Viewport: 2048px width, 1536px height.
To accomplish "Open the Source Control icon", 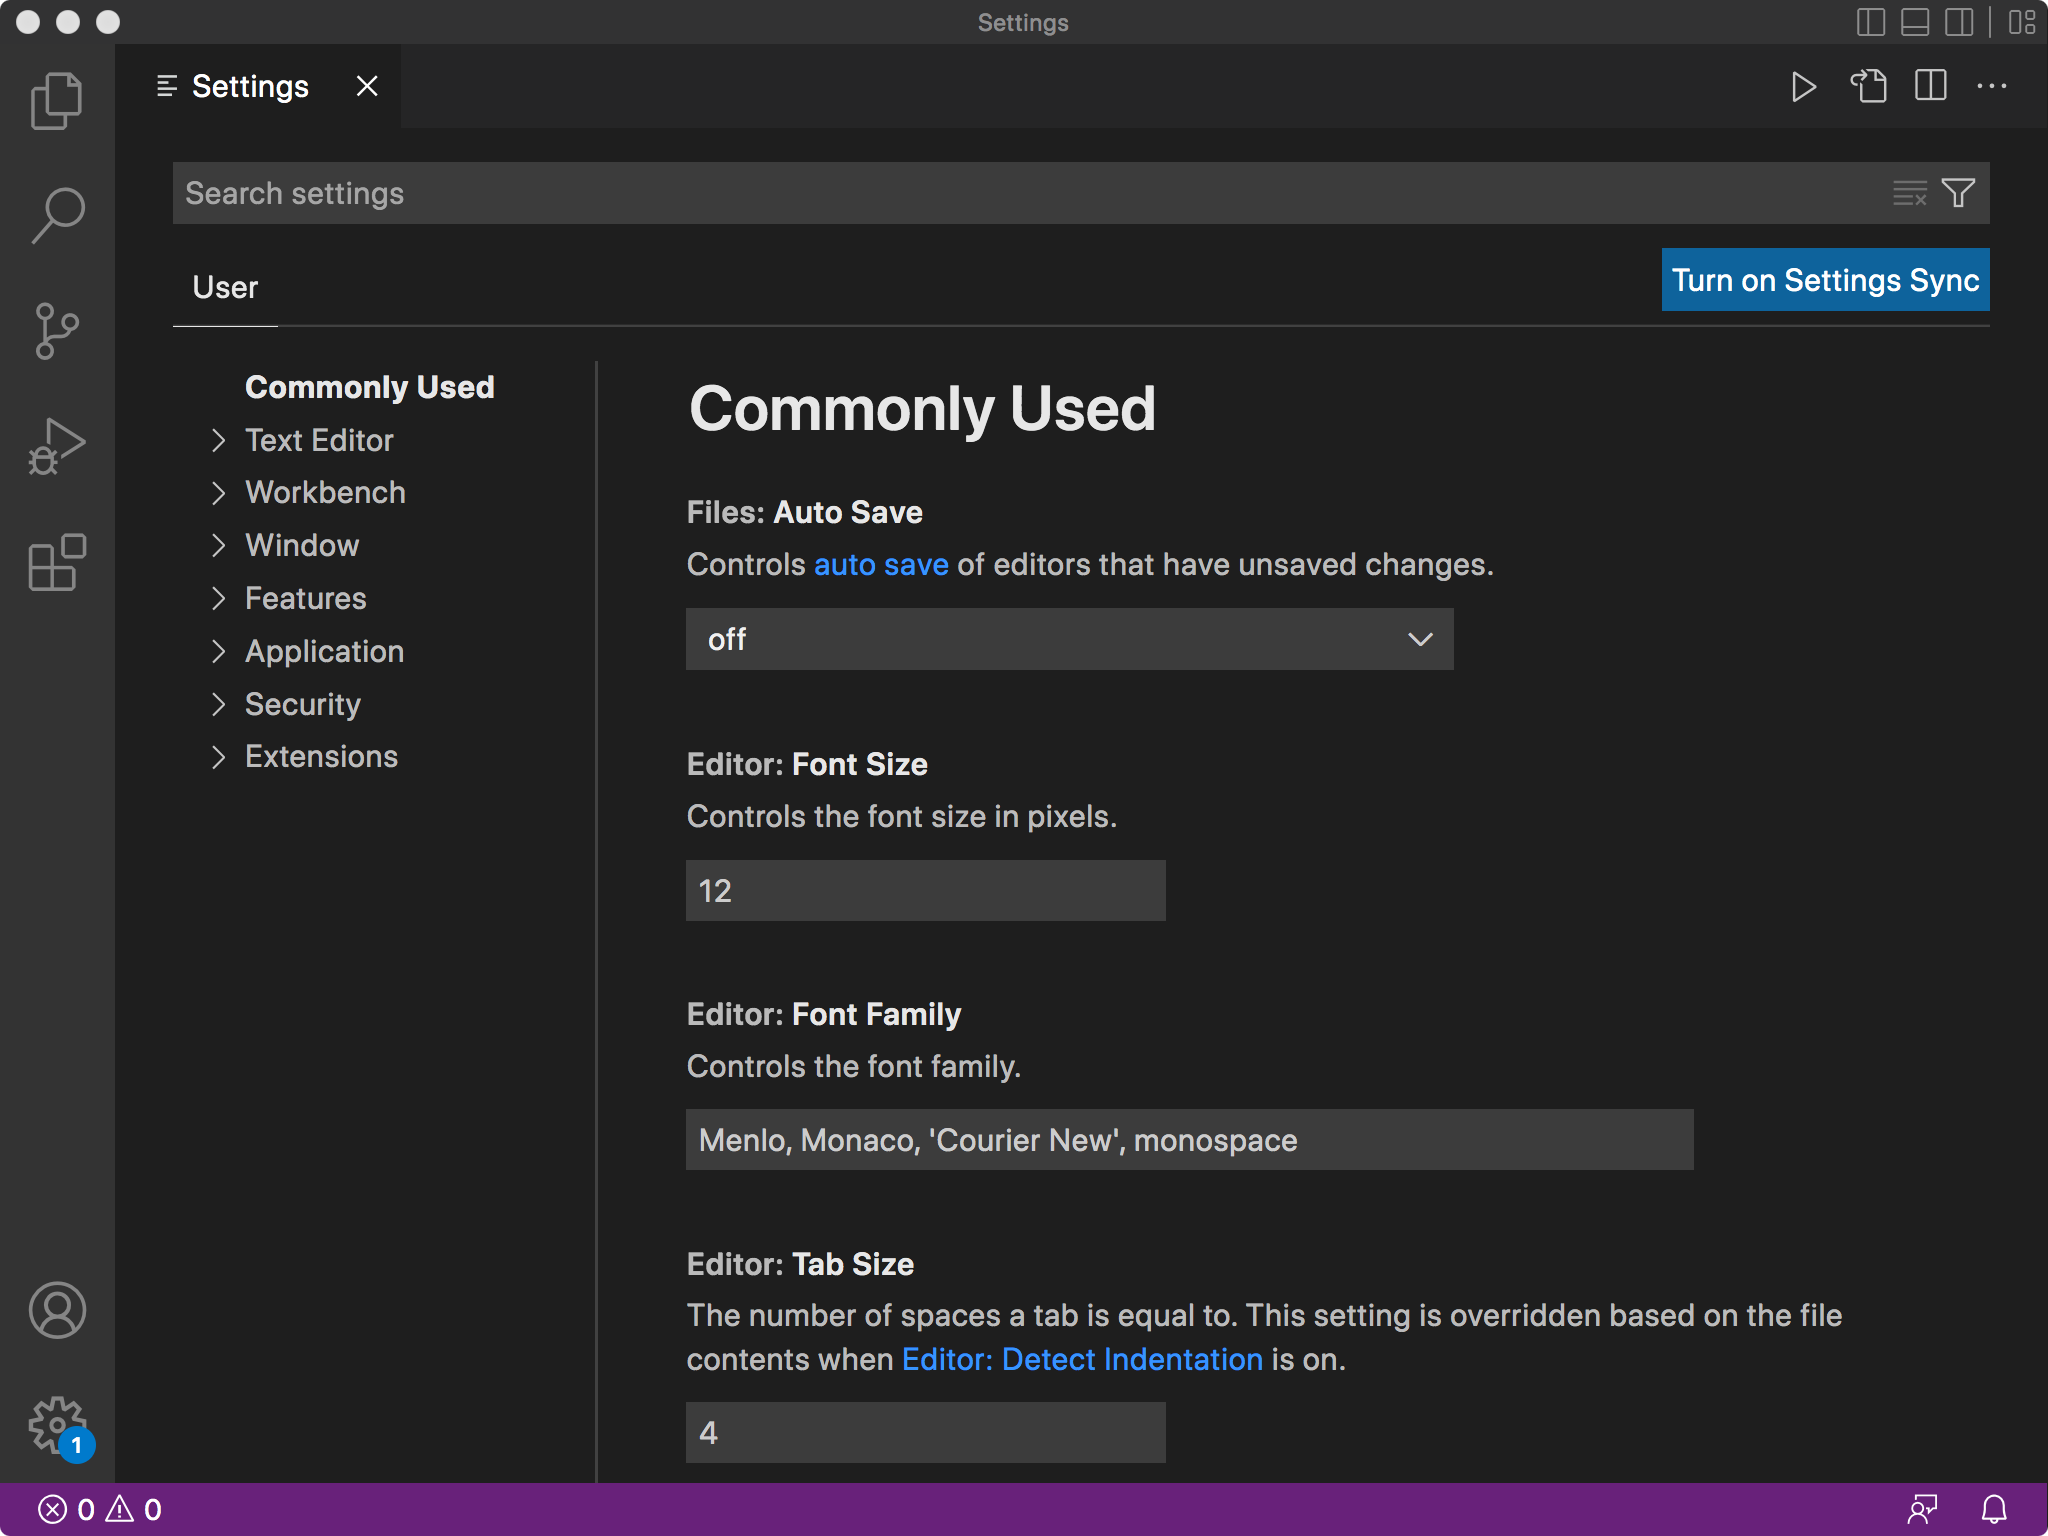I will pos(57,331).
